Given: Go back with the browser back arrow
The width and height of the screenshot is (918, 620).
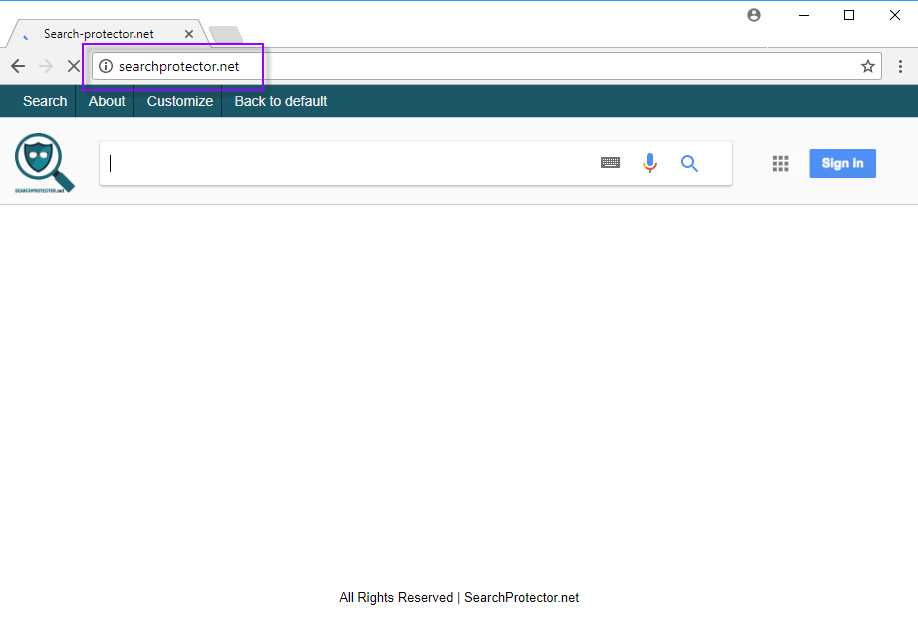Looking at the screenshot, I should coord(18,66).
